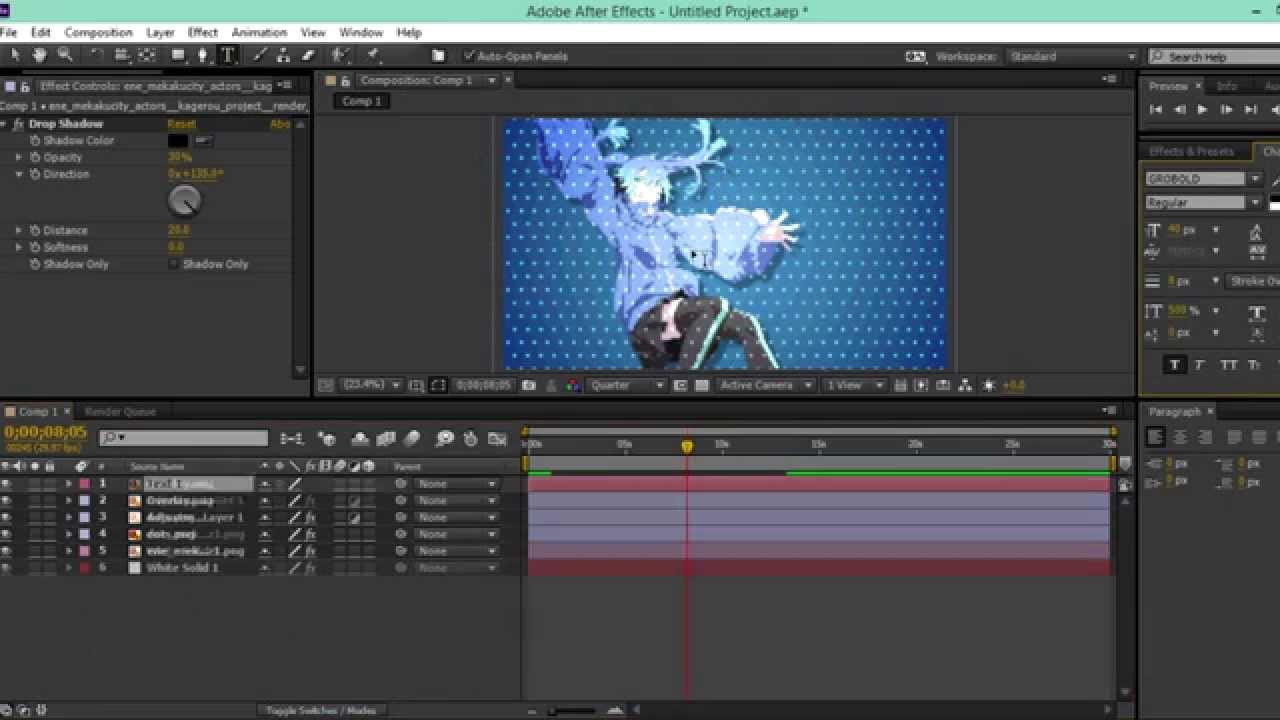Toggle Auto-Open Panels checkbox
Image resolution: width=1280 pixels, height=720 pixels.
[470, 56]
